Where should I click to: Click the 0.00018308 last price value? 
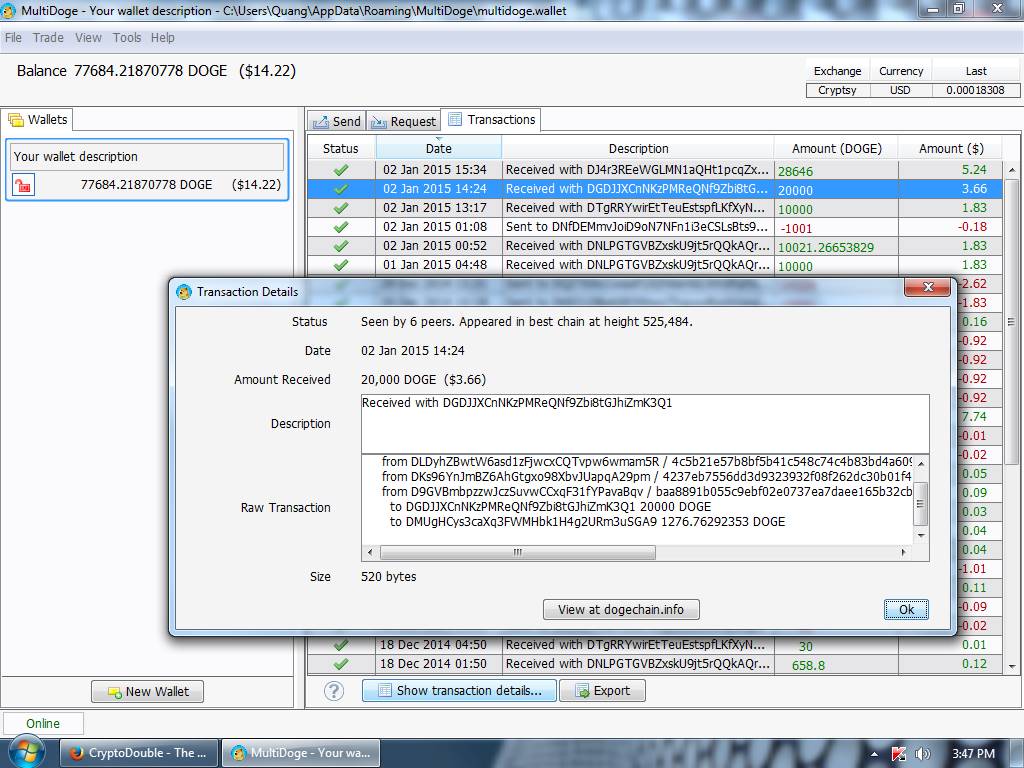pos(975,90)
